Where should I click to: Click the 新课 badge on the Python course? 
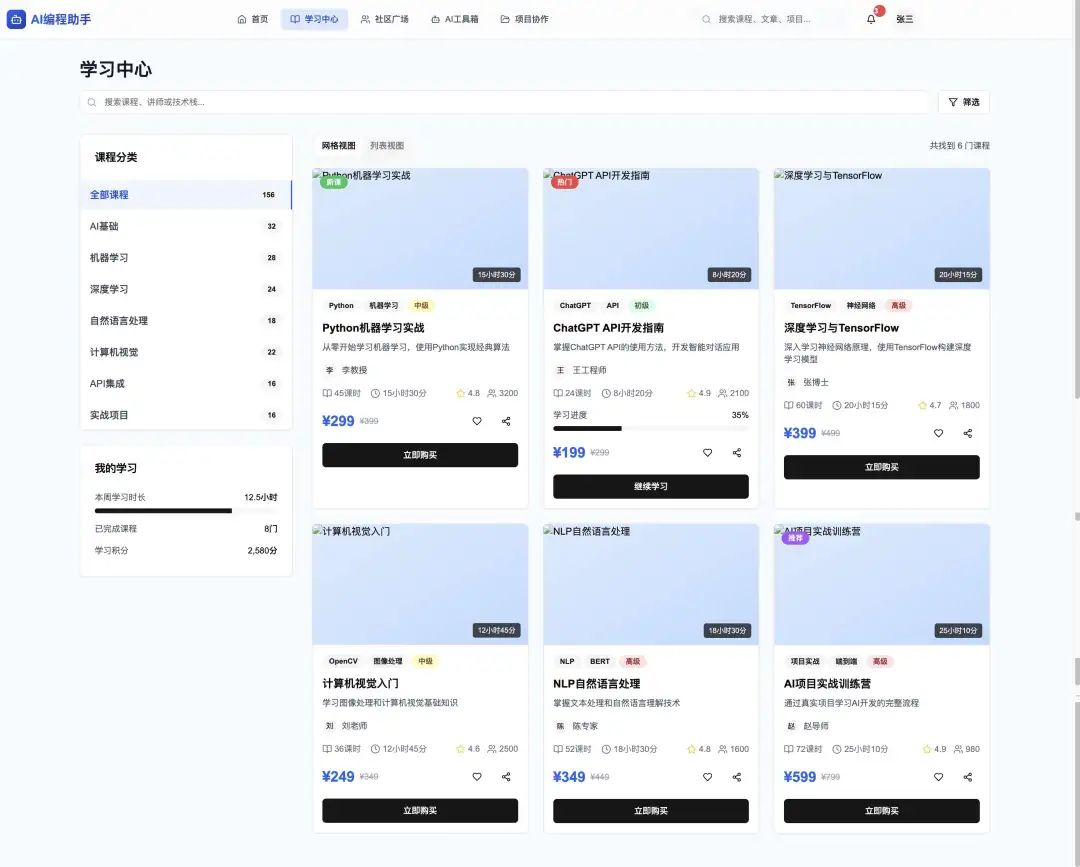pyautogui.click(x=333, y=182)
